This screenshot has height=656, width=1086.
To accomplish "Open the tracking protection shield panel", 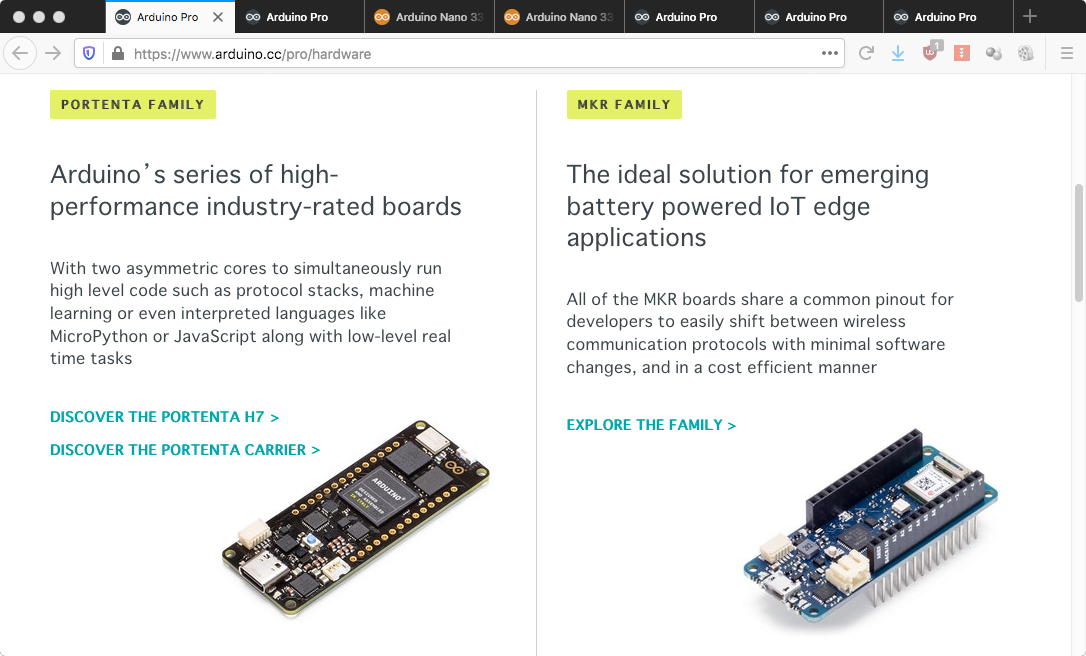I will [90, 53].
